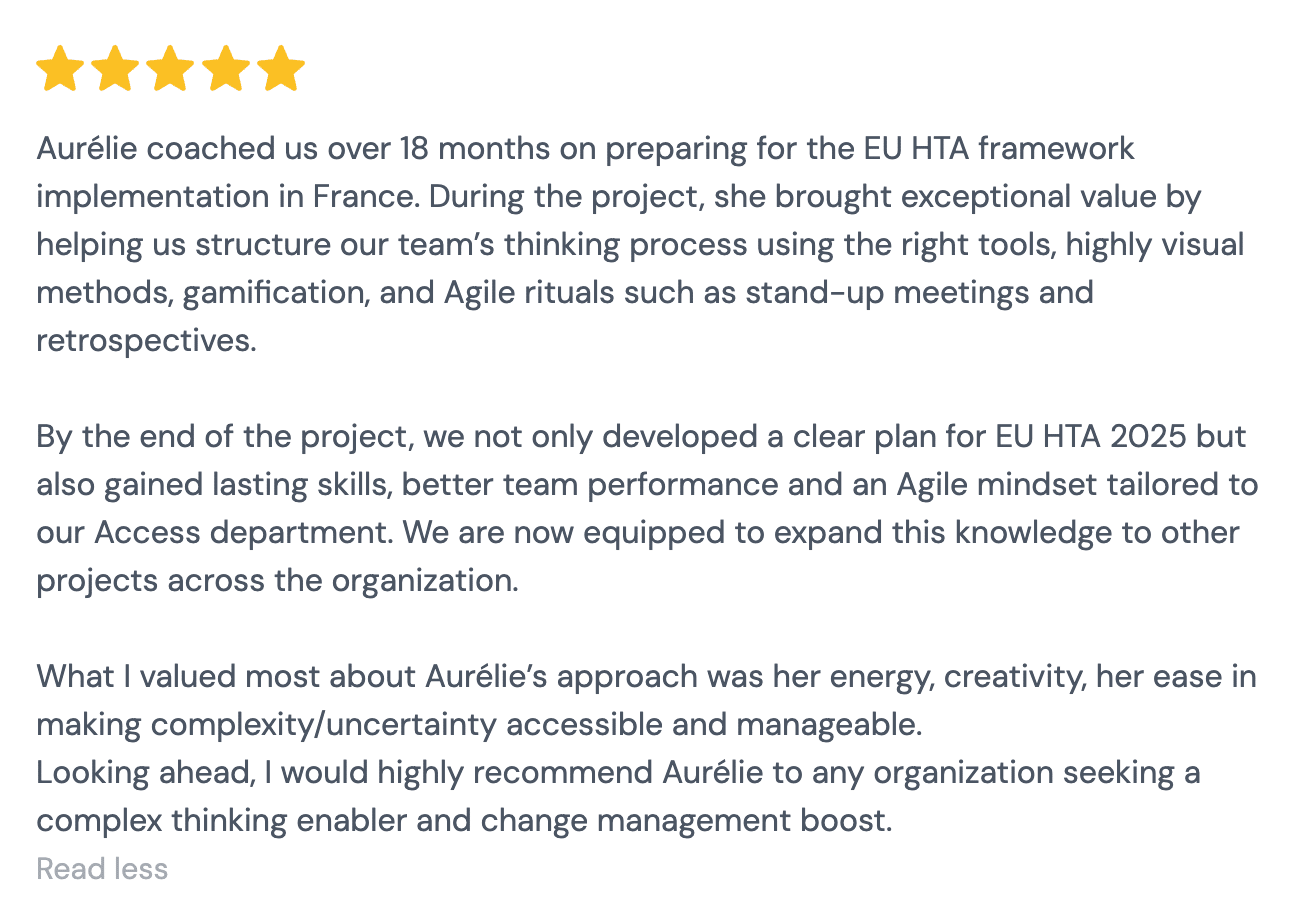Click the phrase 'change management boost.'
Screen dimensions: 1310x912
tap(686, 821)
